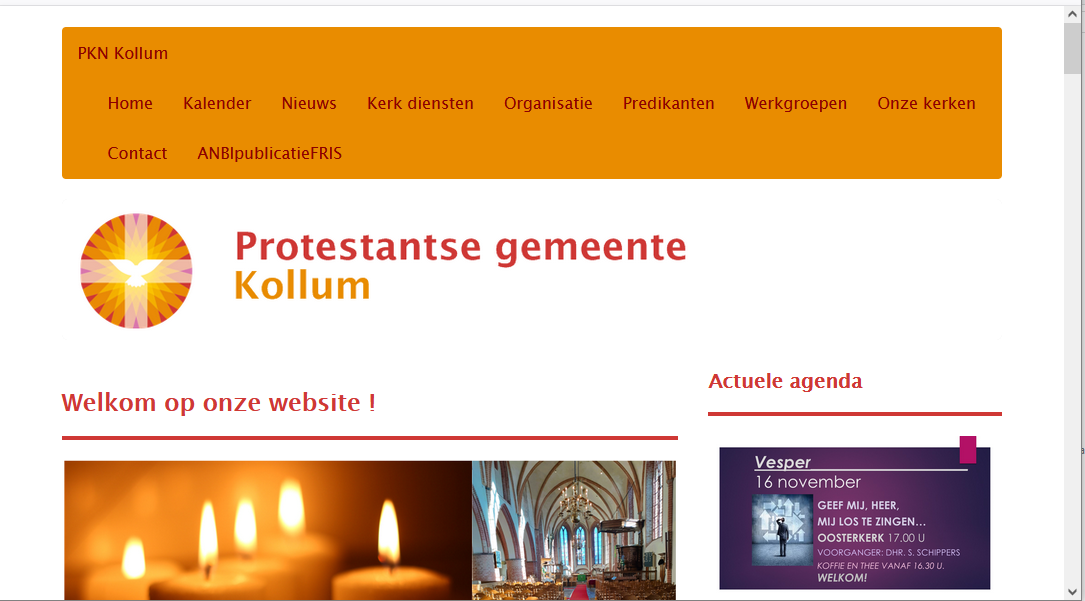Click the dove sunburst church logo

[136, 271]
